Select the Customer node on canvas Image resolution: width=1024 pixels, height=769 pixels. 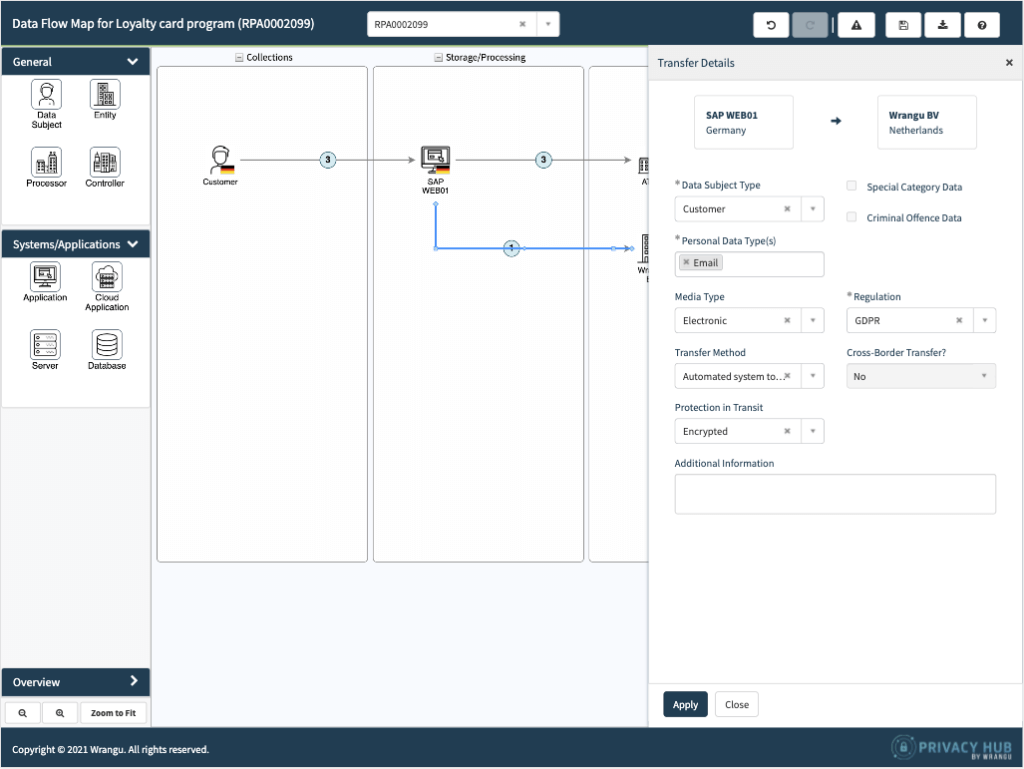point(221,160)
